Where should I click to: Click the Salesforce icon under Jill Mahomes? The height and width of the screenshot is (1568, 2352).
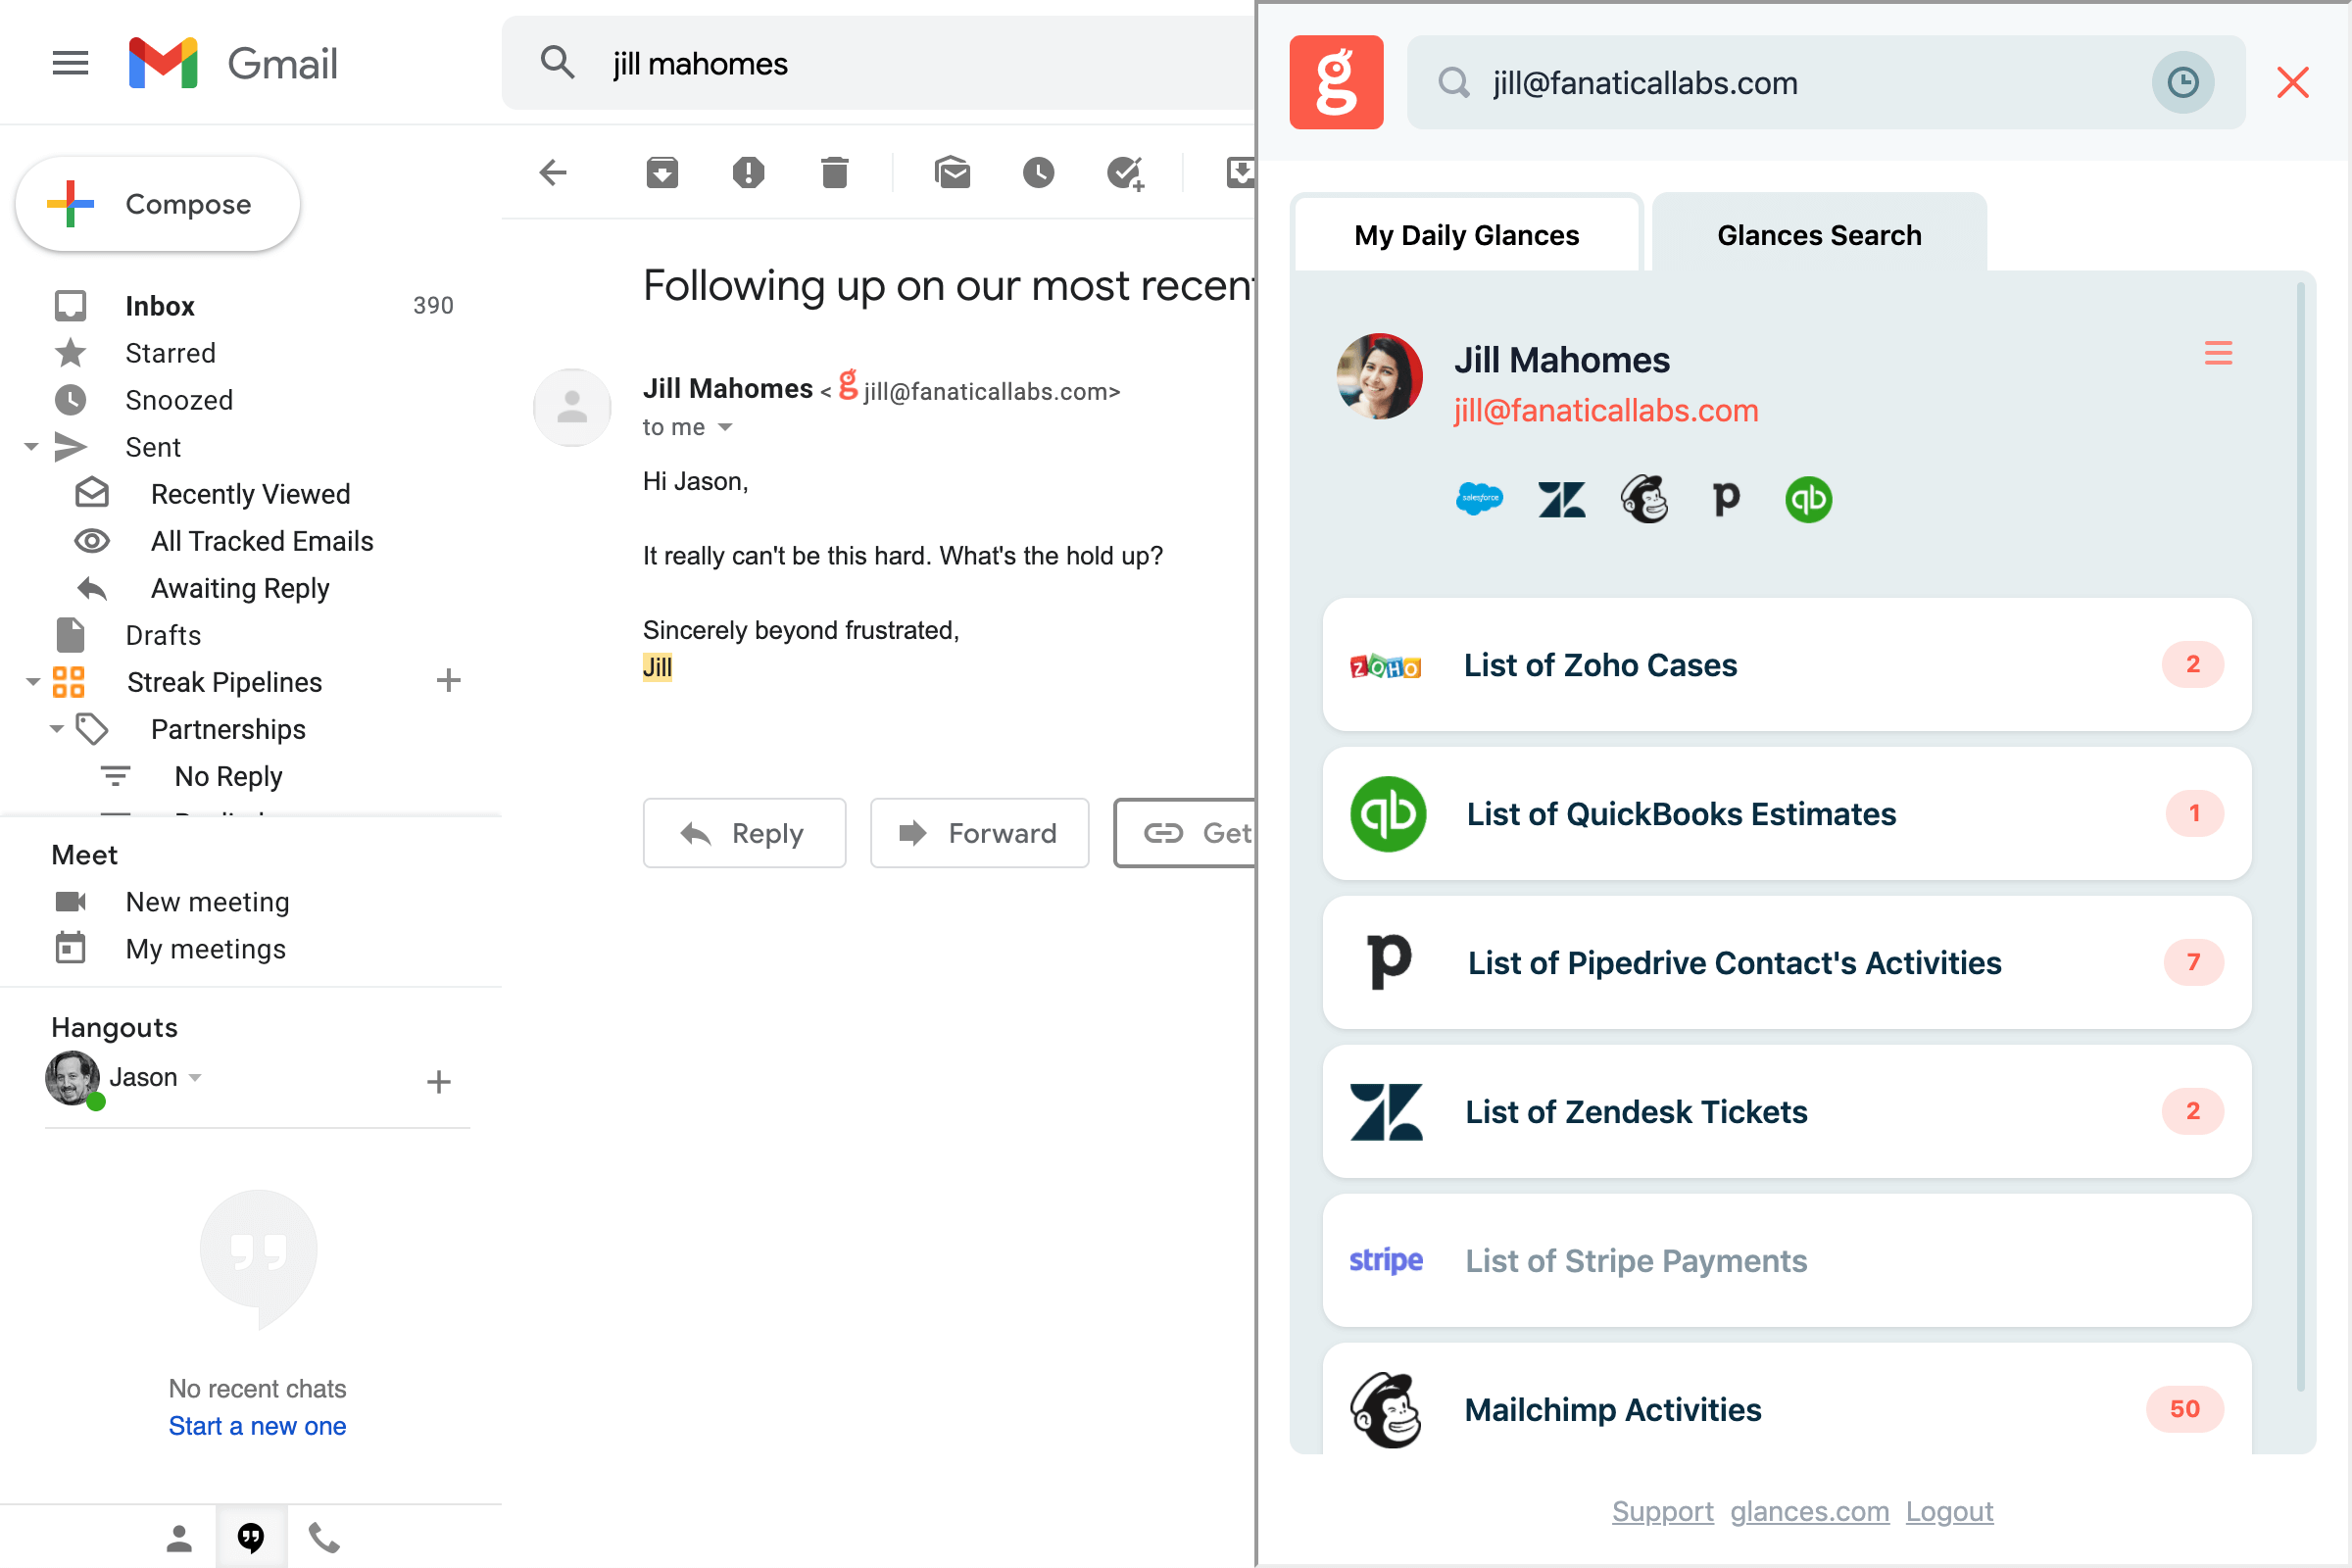coord(1479,498)
